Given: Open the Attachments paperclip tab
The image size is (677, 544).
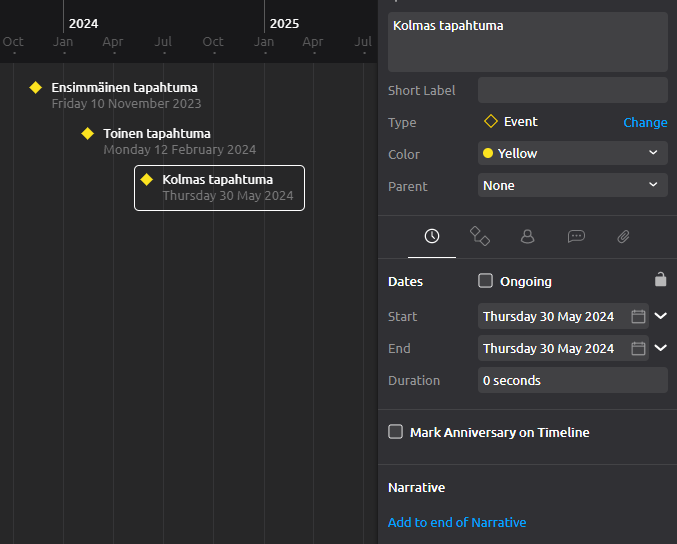Looking at the screenshot, I should [623, 236].
